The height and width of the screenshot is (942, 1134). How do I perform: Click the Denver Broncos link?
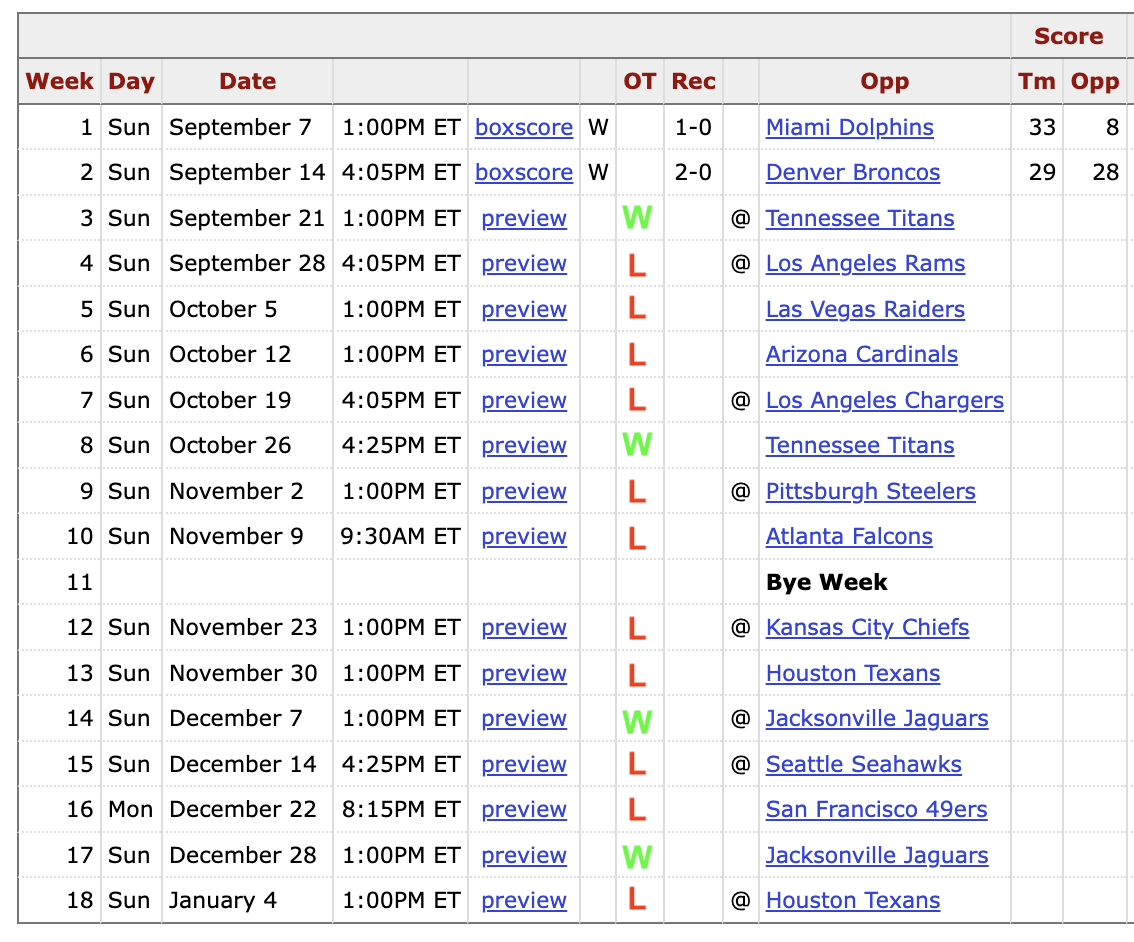(x=853, y=173)
